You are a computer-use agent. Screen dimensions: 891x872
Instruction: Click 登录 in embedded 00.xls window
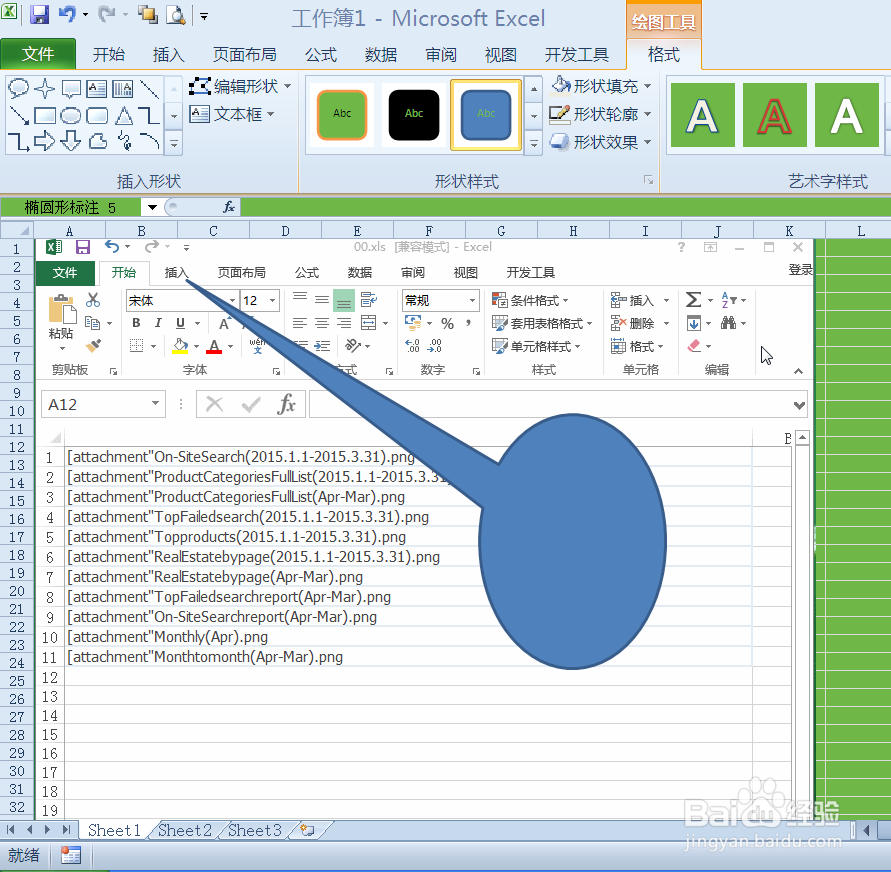800,270
